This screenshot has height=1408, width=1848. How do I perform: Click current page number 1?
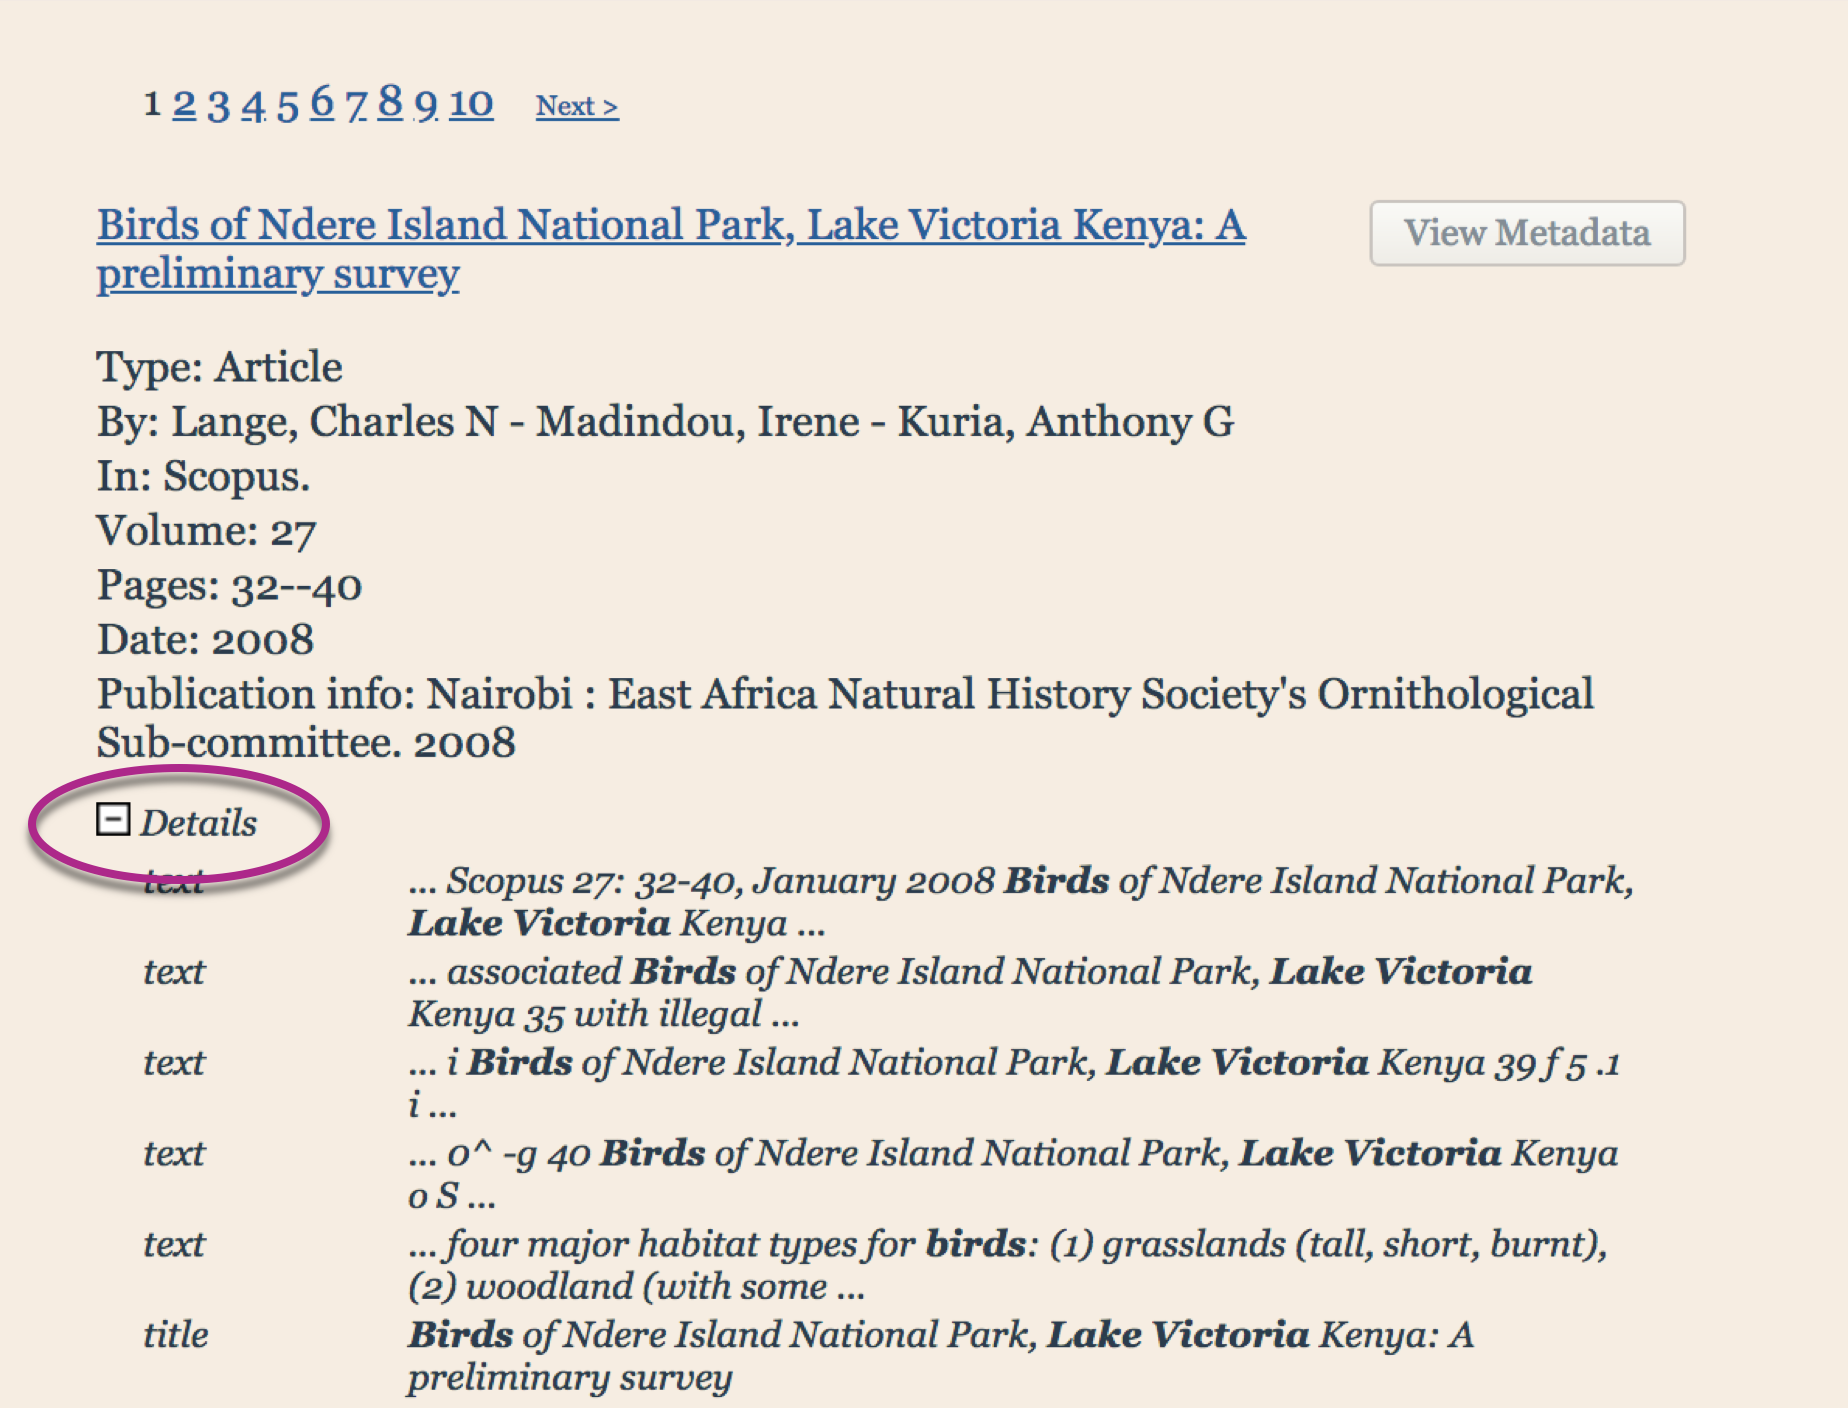[152, 104]
